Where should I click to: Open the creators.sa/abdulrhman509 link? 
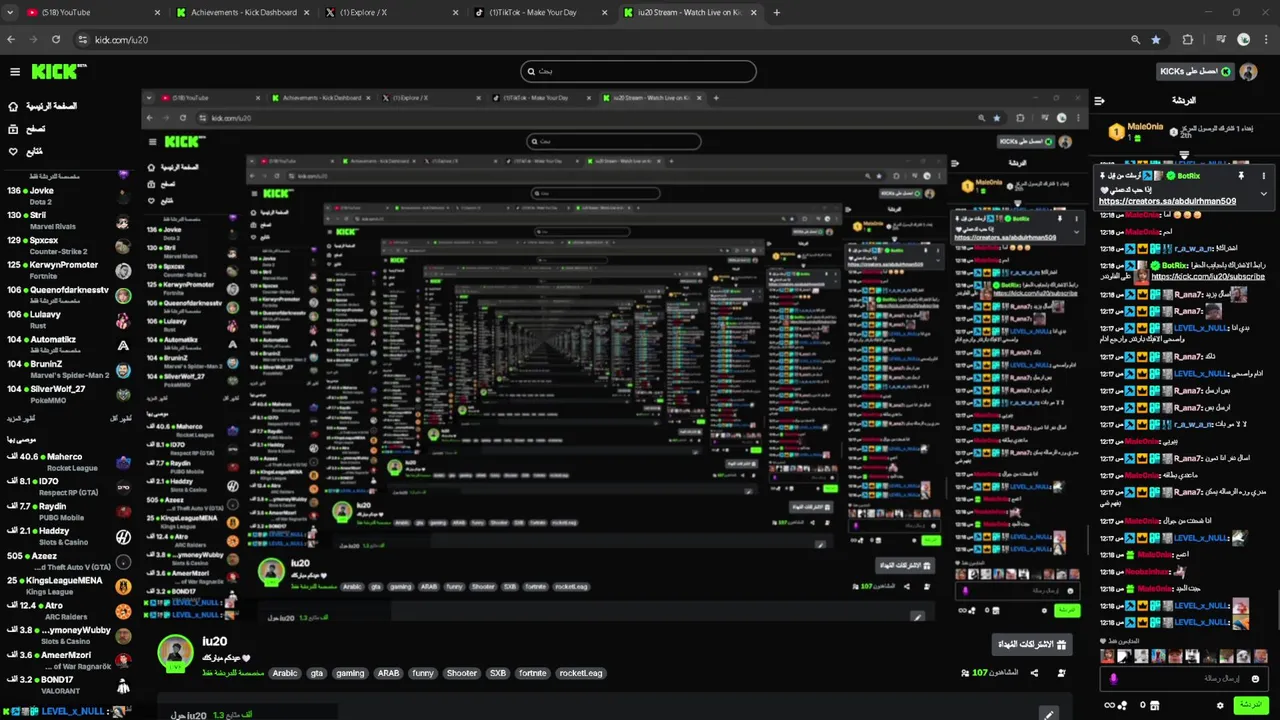1167,201
